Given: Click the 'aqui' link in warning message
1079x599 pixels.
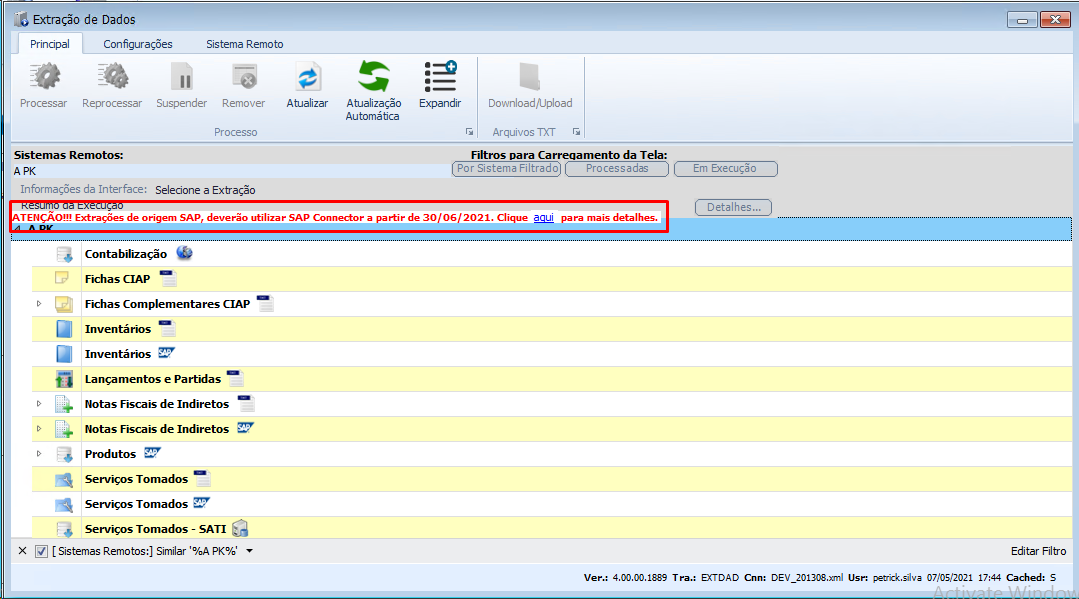Looking at the screenshot, I should click(x=544, y=218).
